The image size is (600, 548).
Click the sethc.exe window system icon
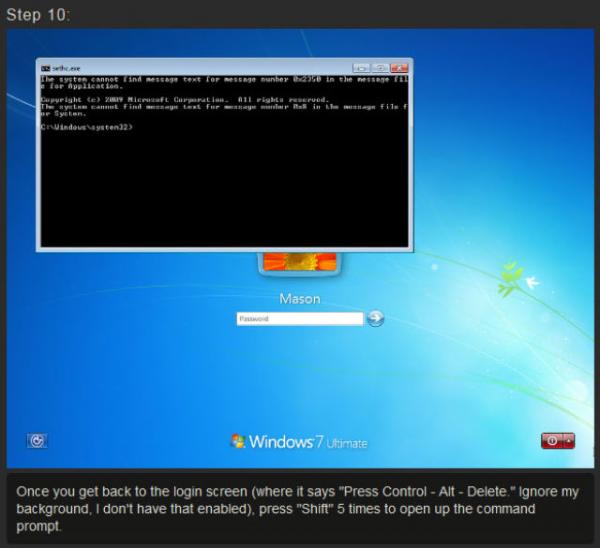coord(44,66)
